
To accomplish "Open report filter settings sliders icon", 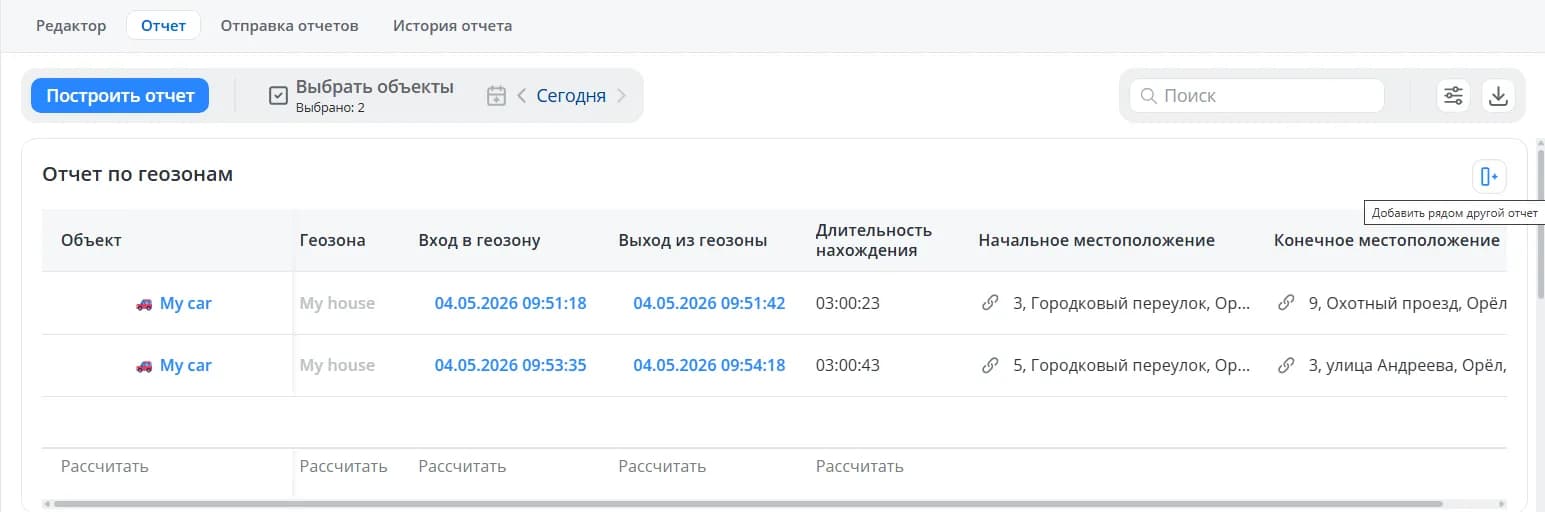I will click(1453, 96).
